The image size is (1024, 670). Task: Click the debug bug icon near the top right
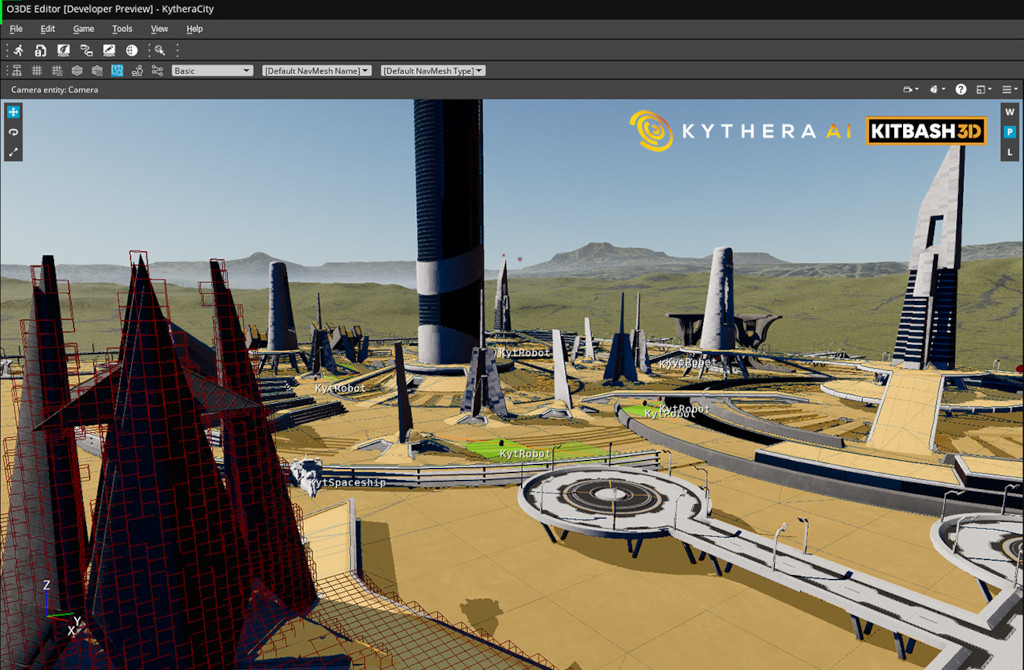934,89
